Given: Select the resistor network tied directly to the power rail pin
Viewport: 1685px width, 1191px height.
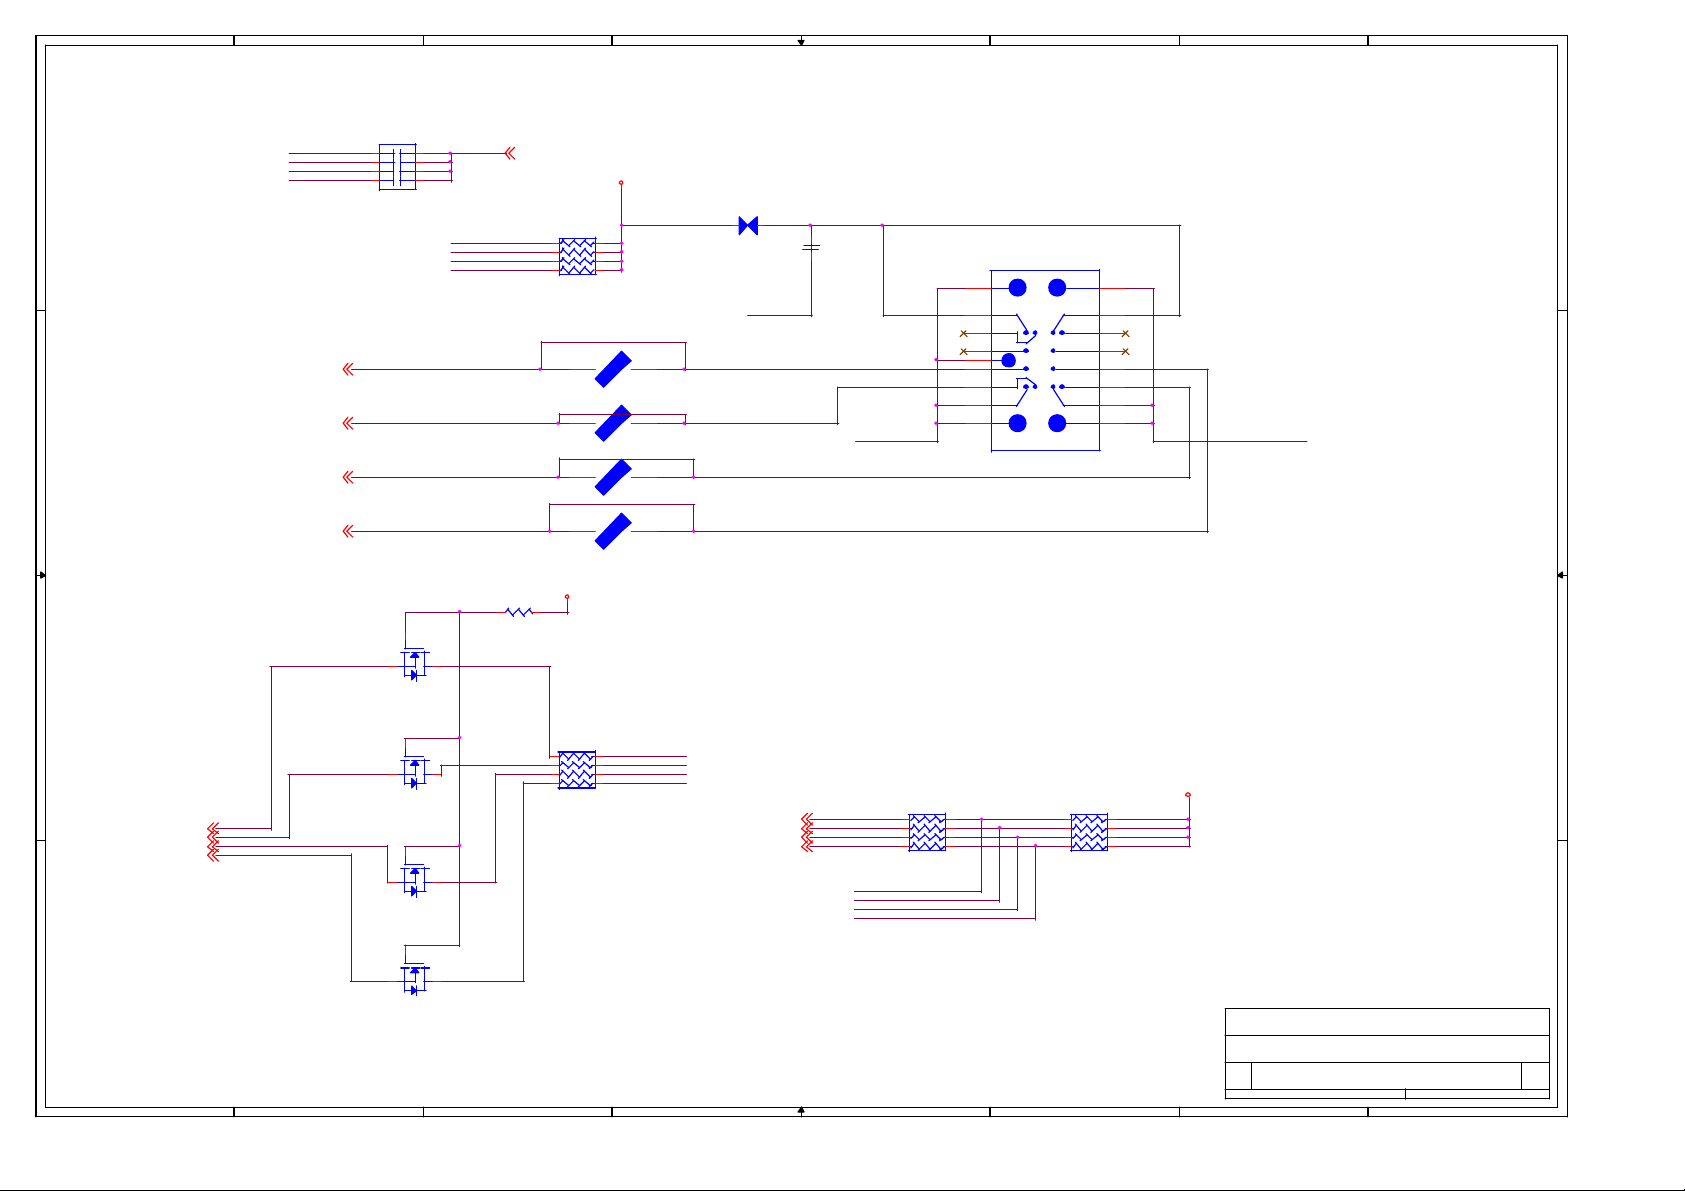Looking at the screenshot, I should (1089, 833).
